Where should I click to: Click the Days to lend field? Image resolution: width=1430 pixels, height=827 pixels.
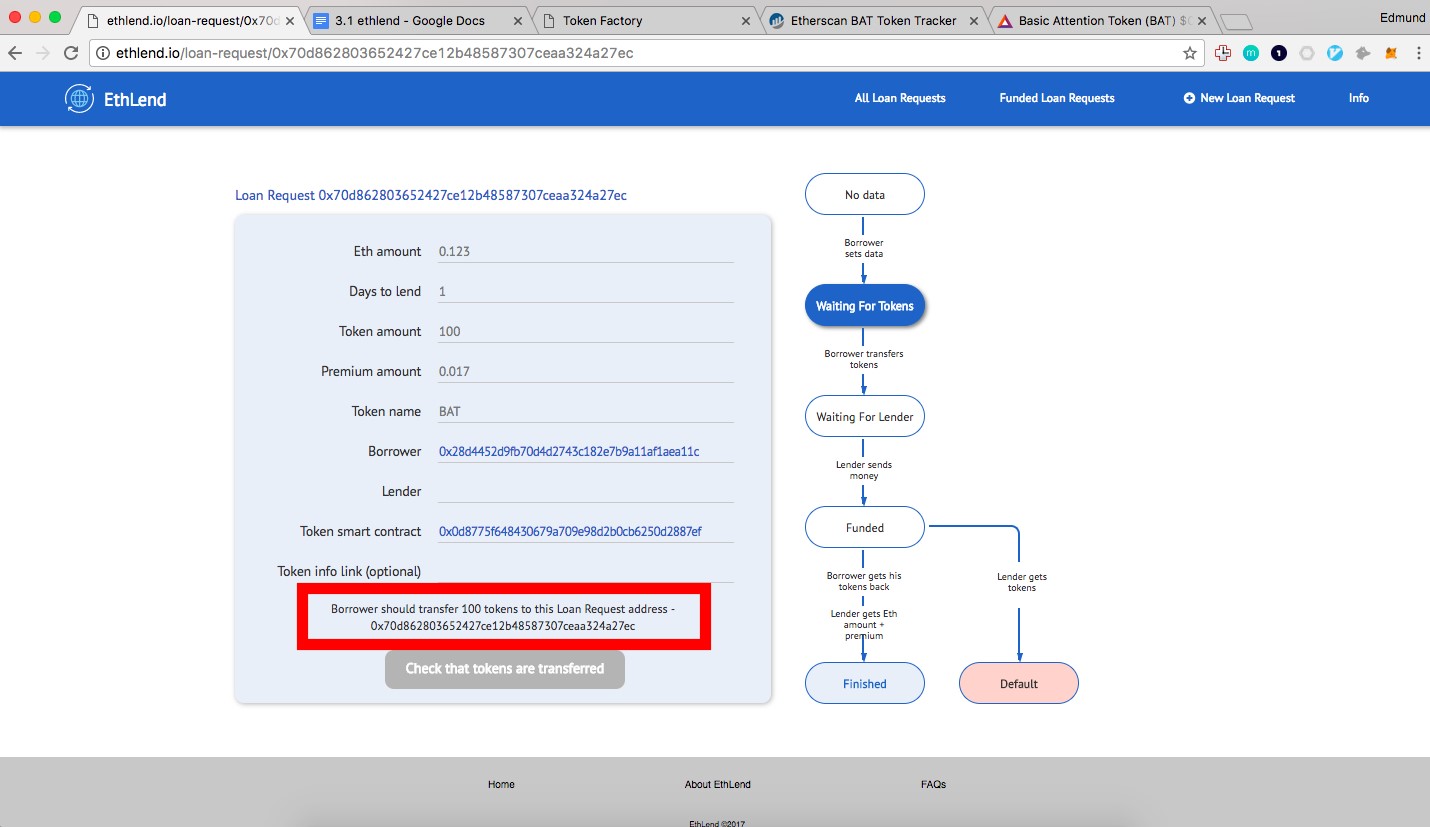coord(586,291)
